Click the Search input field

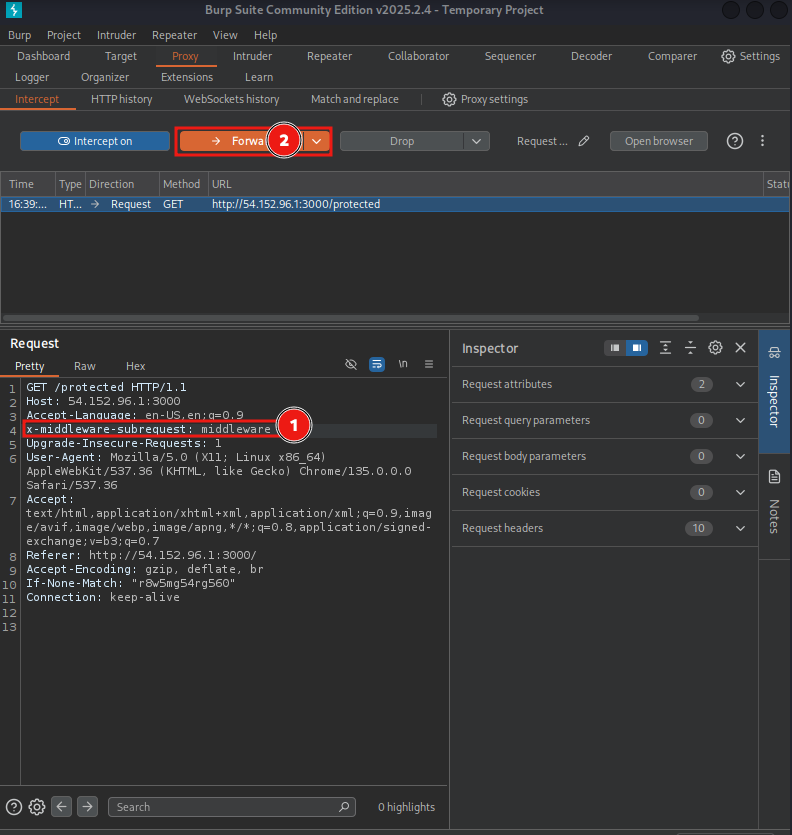(232, 807)
